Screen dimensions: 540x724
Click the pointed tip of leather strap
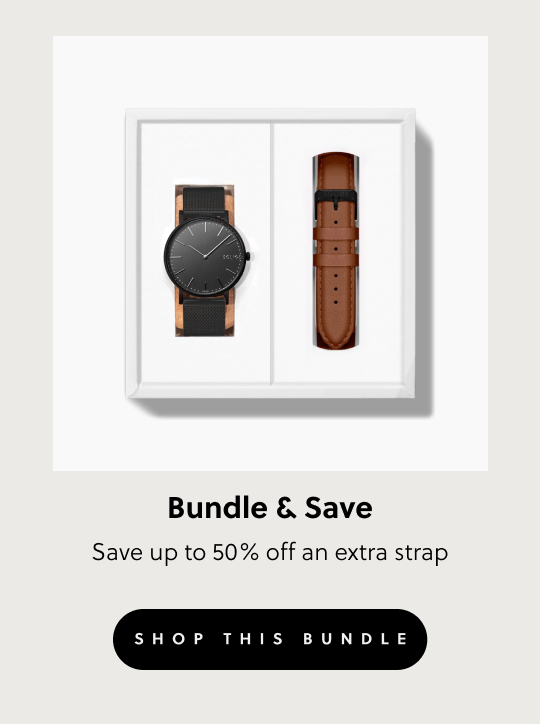[x=336, y=339]
